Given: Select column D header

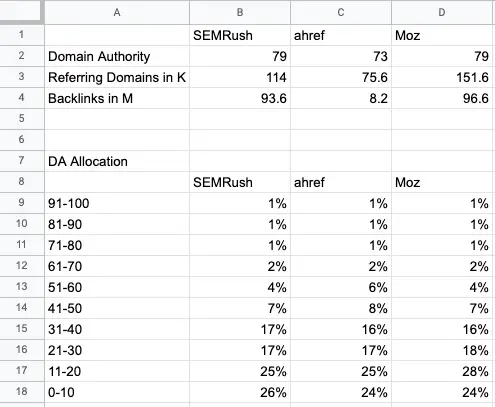Looking at the screenshot, I should (x=442, y=12).
